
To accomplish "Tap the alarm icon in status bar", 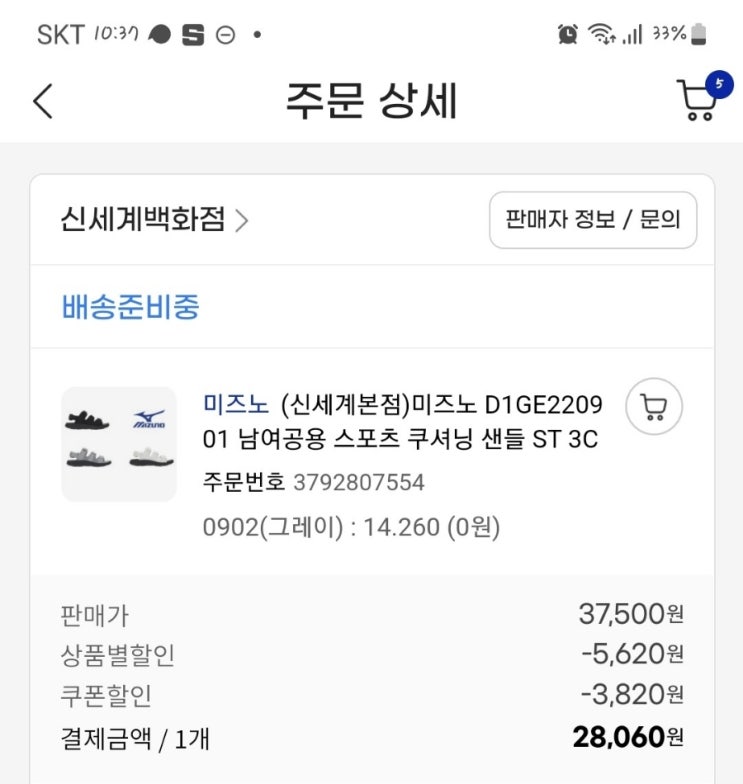I will (568, 35).
